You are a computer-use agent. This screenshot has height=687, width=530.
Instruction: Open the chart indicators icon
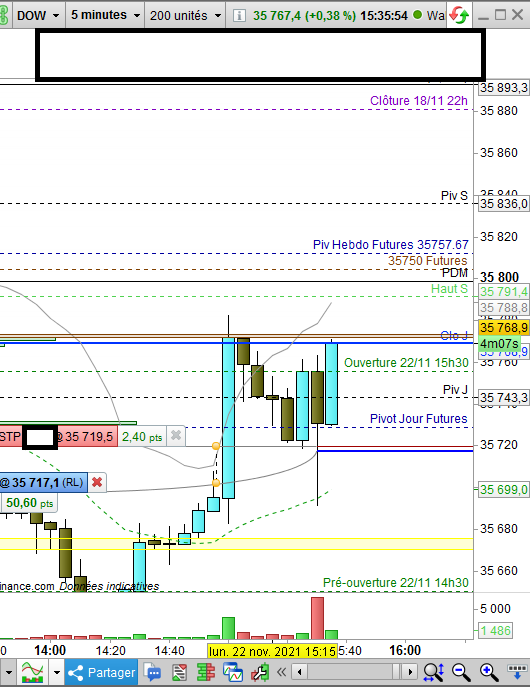33,672
